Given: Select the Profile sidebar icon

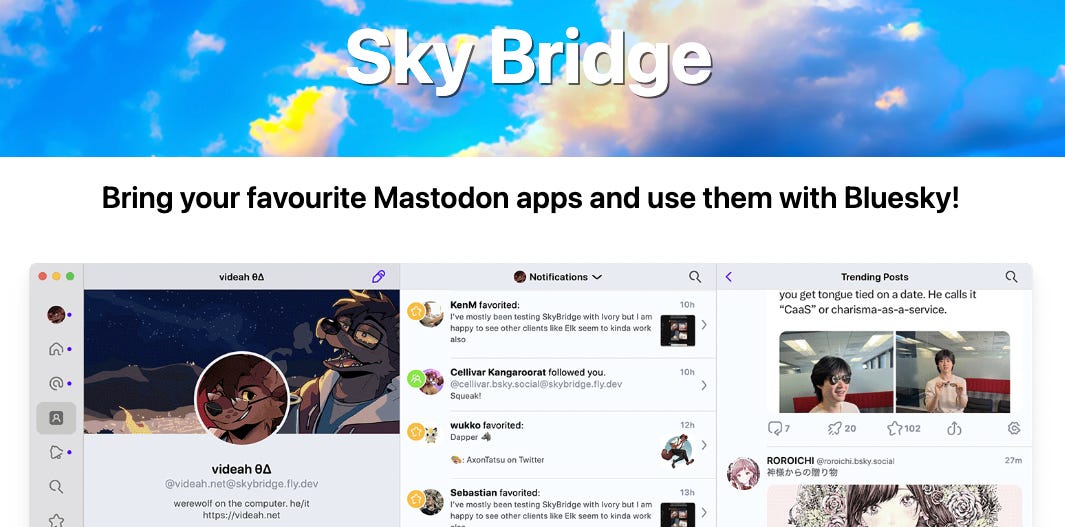Looking at the screenshot, I should pos(56,418).
